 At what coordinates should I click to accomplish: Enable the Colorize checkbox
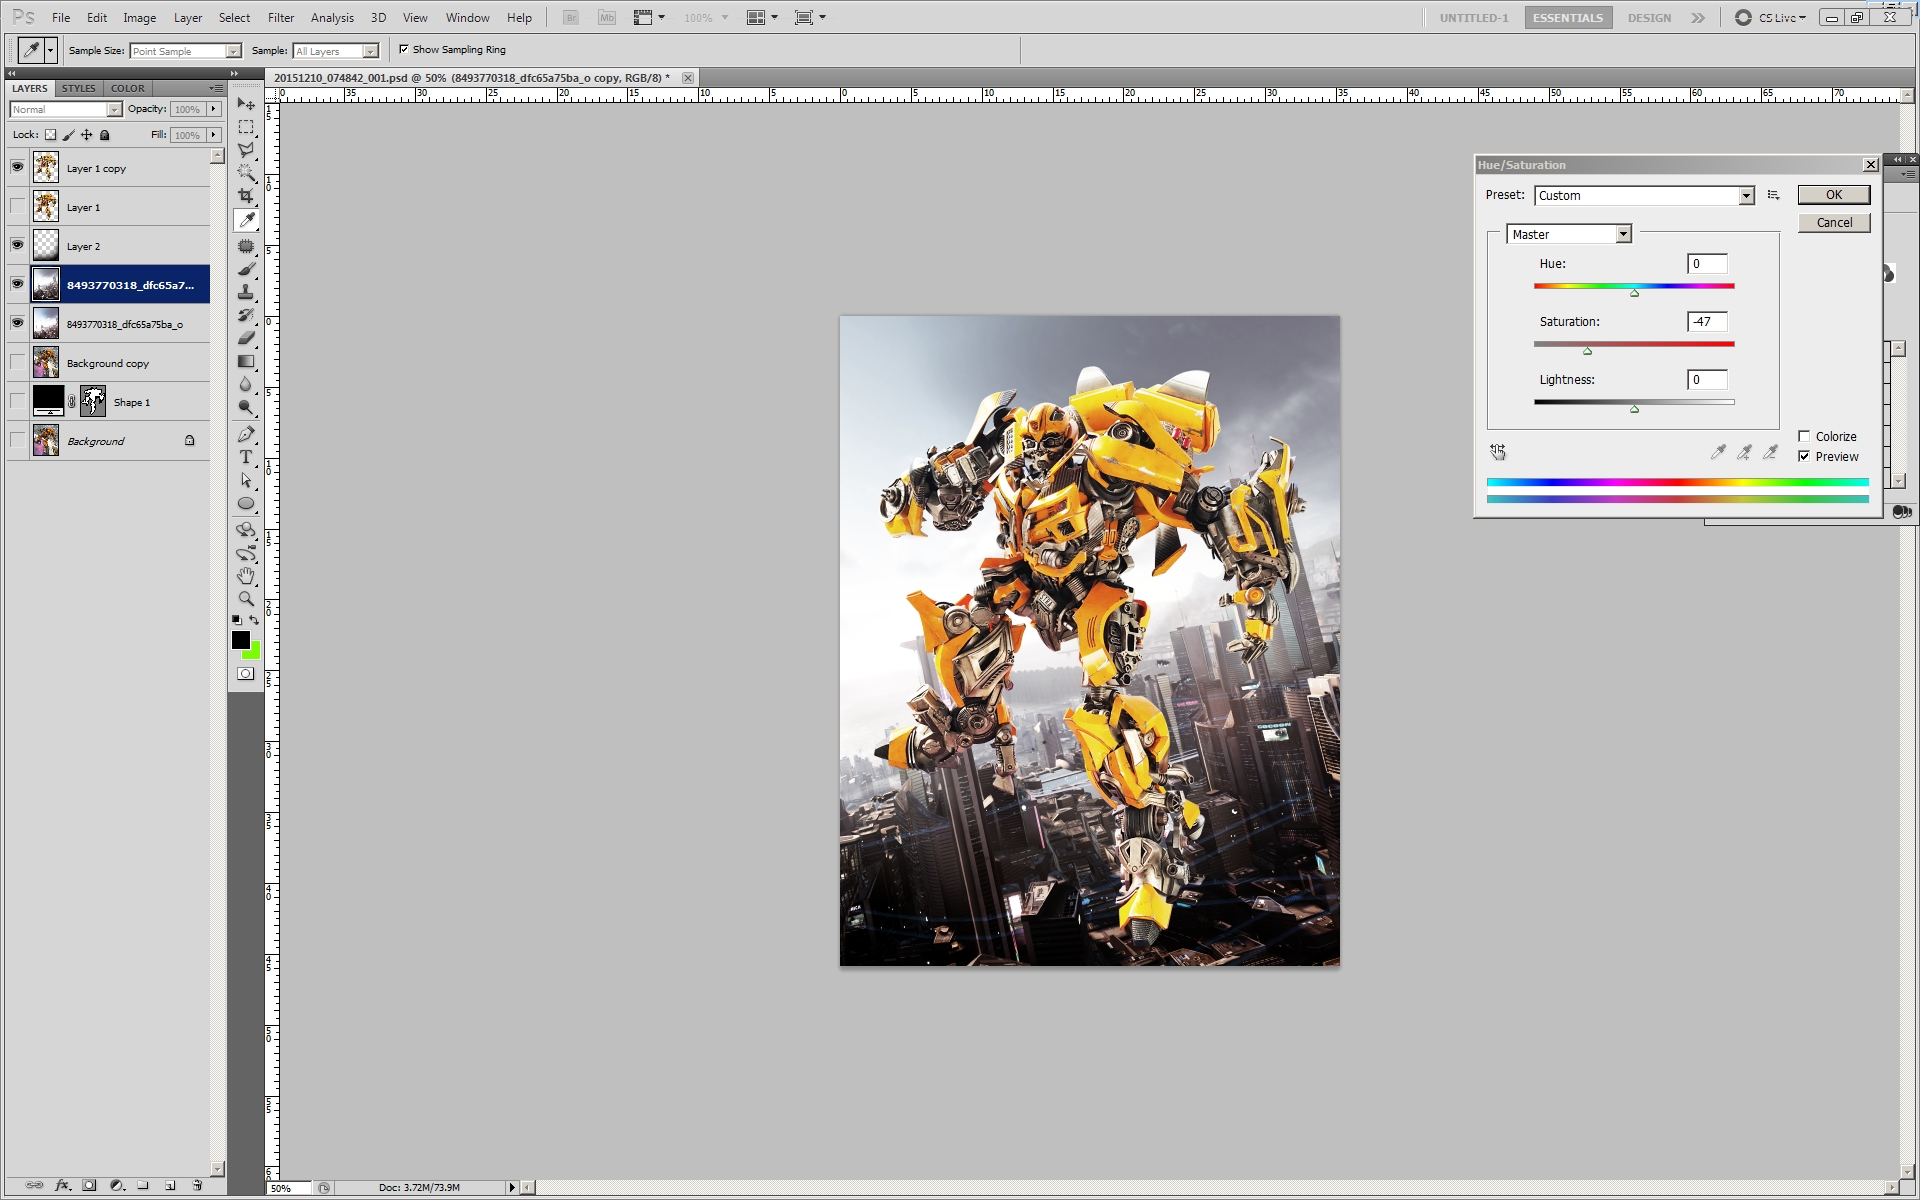1804,436
